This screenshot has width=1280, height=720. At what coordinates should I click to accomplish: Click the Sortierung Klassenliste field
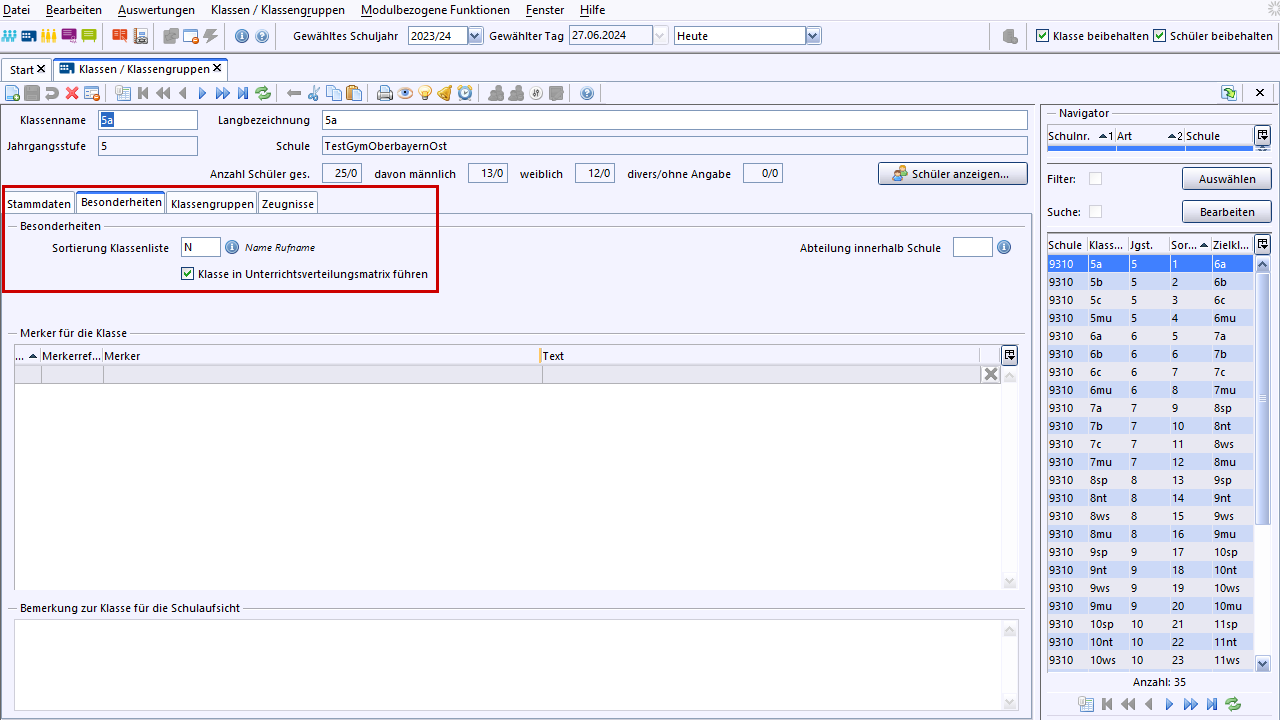click(x=201, y=247)
